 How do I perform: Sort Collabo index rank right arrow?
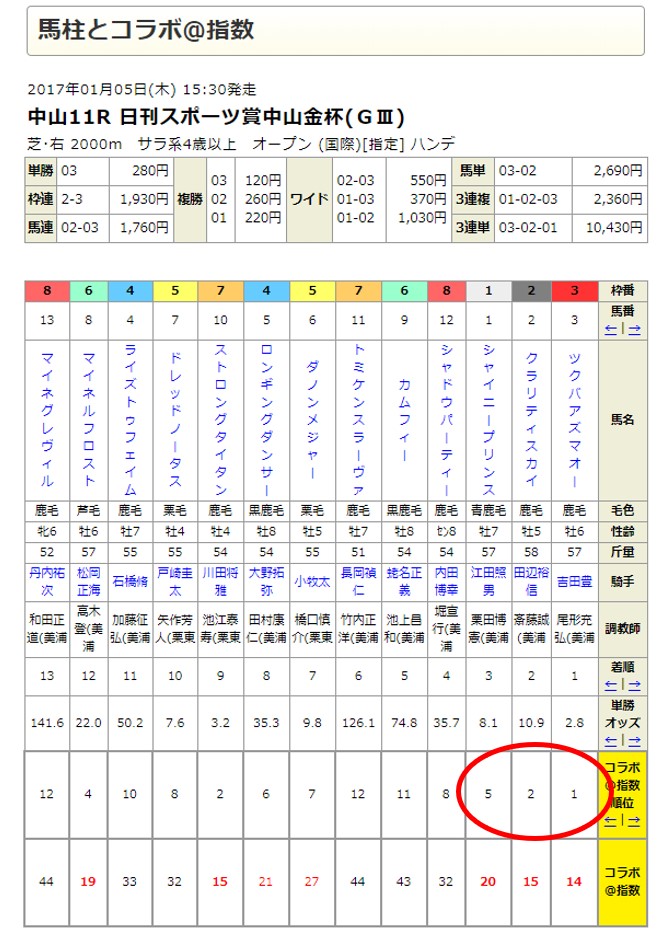click(x=634, y=820)
